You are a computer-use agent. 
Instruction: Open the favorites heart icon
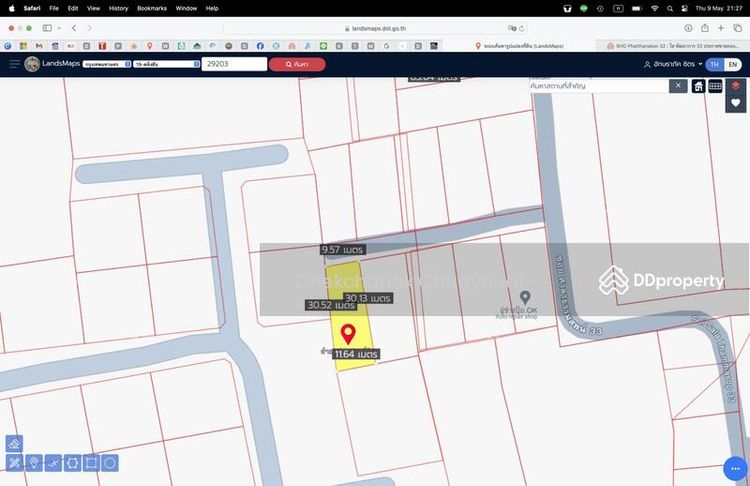click(736, 103)
